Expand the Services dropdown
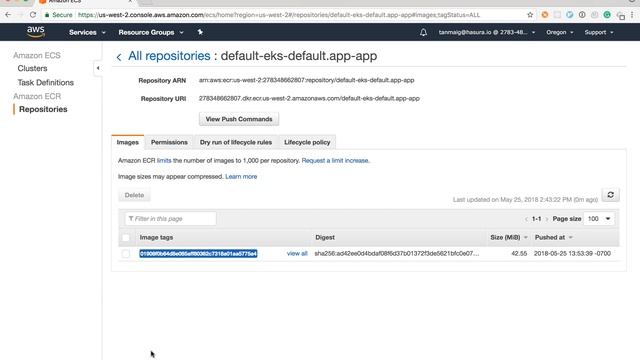The width and height of the screenshot is (640, 360). click(x=87, y=32)
